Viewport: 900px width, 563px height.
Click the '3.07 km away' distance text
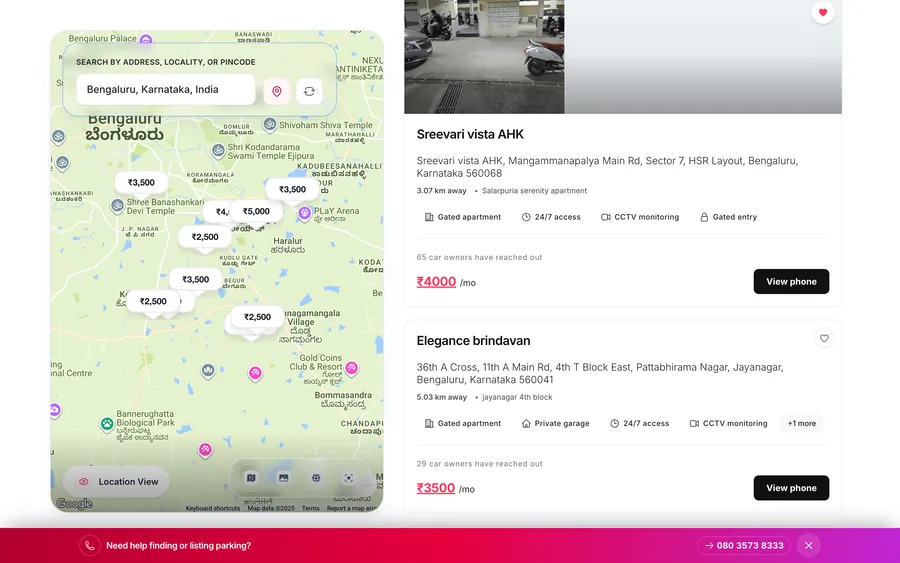point(441,191)
